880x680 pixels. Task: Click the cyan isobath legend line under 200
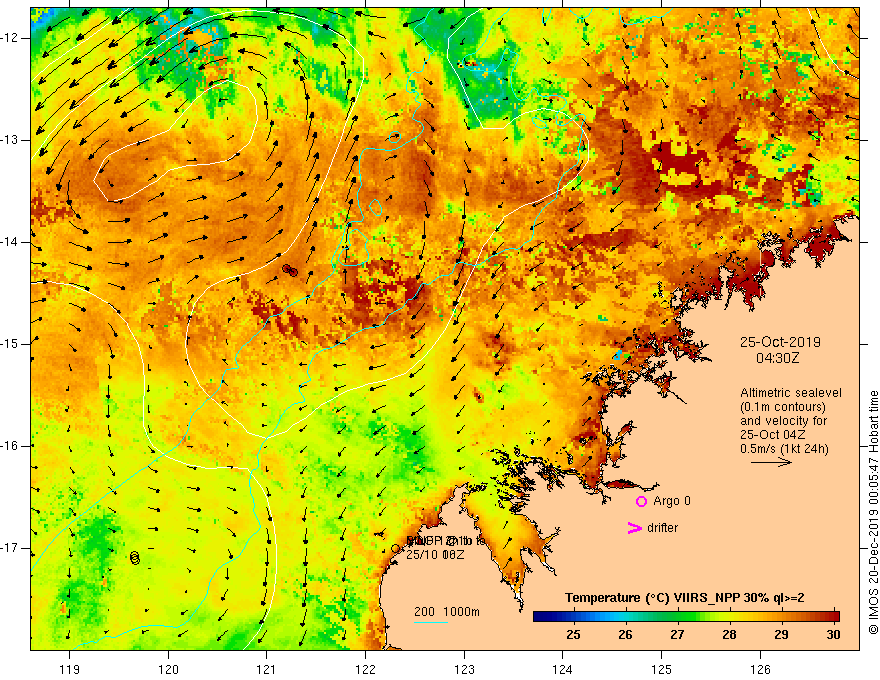point(430,622)
